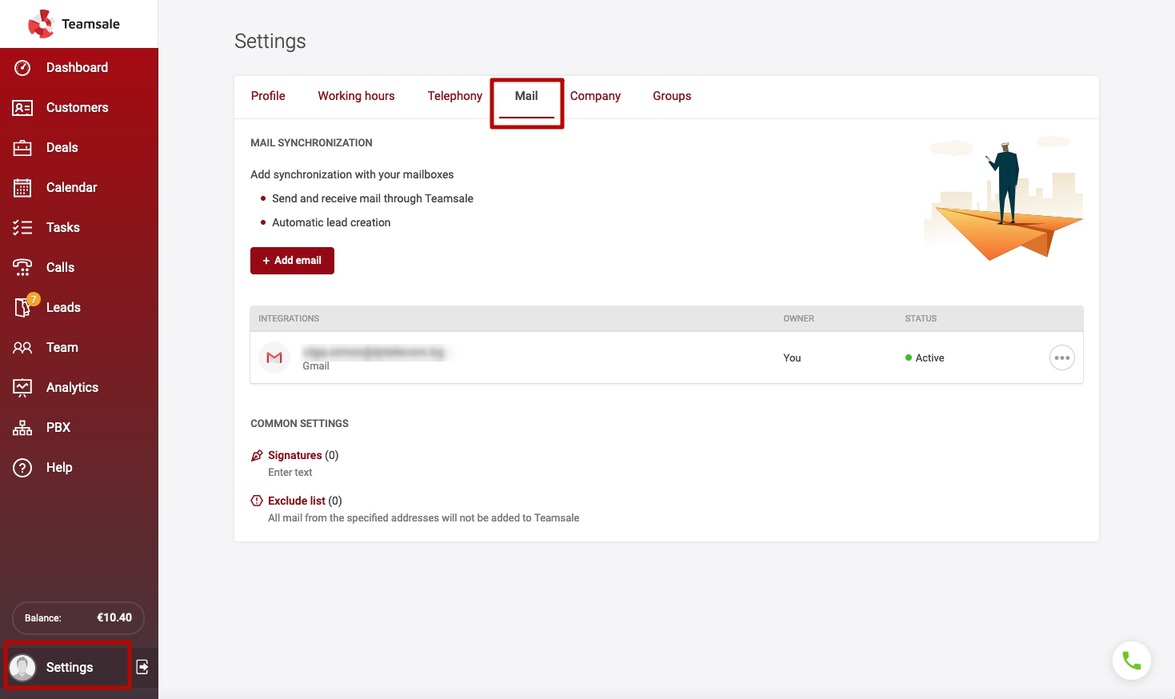Click 'Automatic lead creation' bullet text
The width and height of the screenshot is (1175, 699).
point(331,223)
